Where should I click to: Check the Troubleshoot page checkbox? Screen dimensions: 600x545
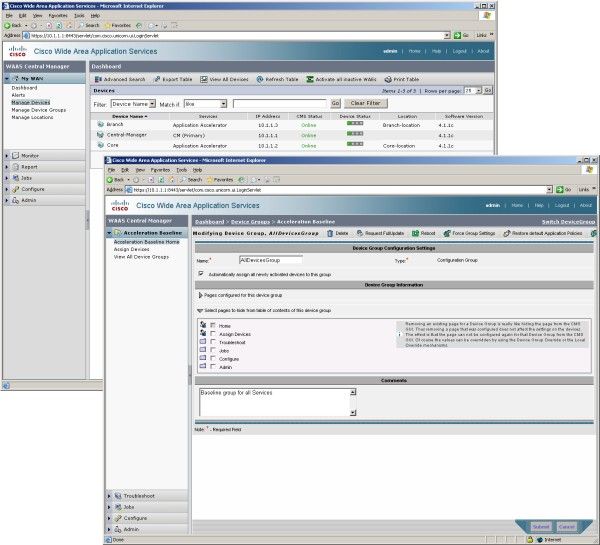click(x=213, y=342)
